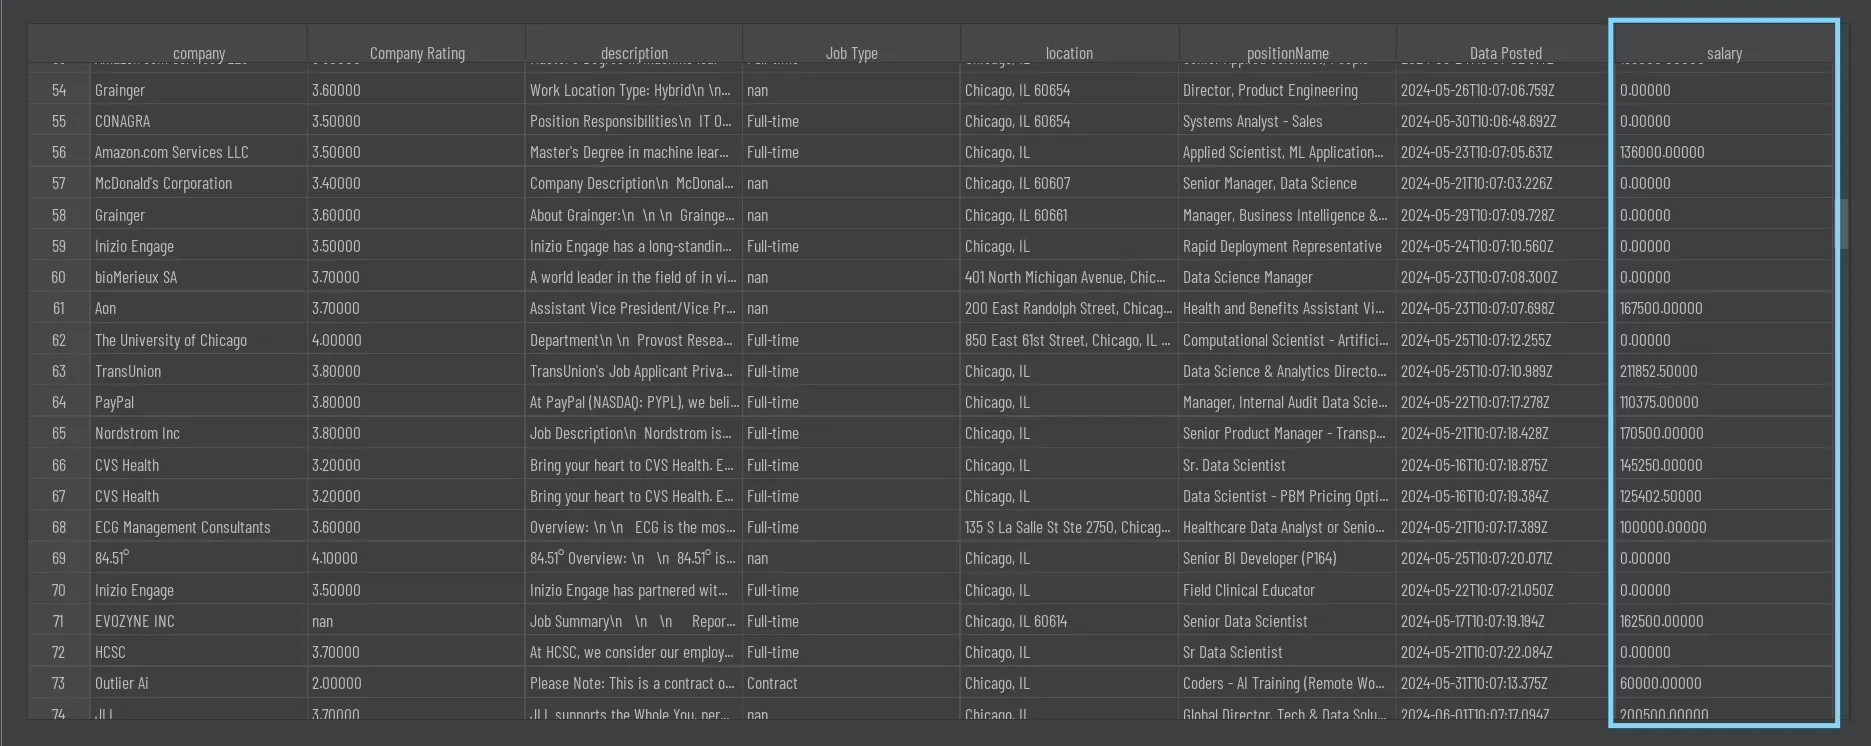Select the 2.00000 rating cell
The height and width of the screenshot is (746, 1871).
pyautogui.click(x=416, y=683)
